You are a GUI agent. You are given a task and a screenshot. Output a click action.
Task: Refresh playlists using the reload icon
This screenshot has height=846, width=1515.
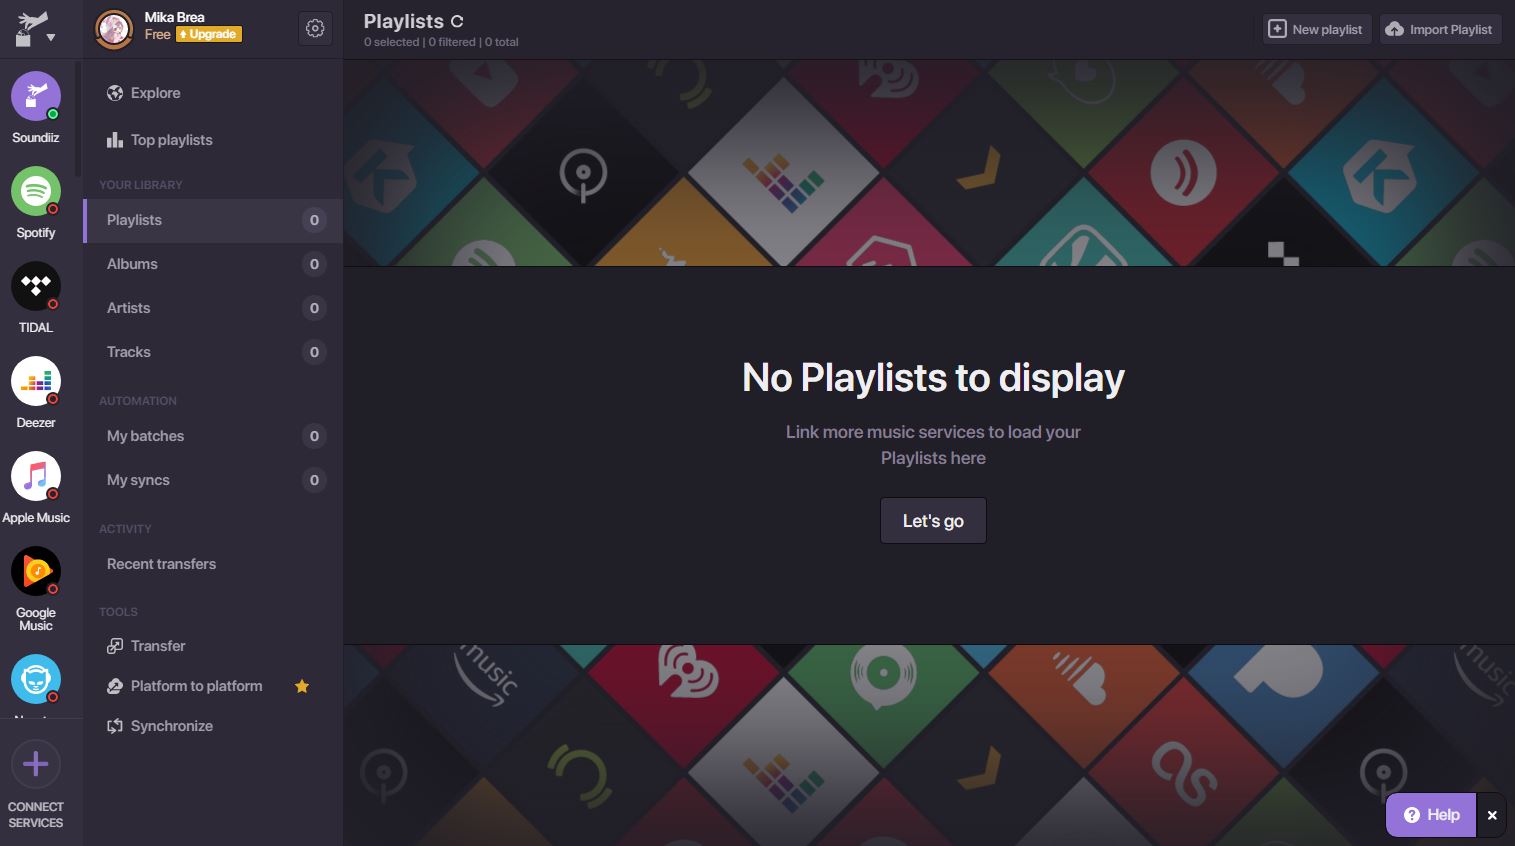[457, 21]
